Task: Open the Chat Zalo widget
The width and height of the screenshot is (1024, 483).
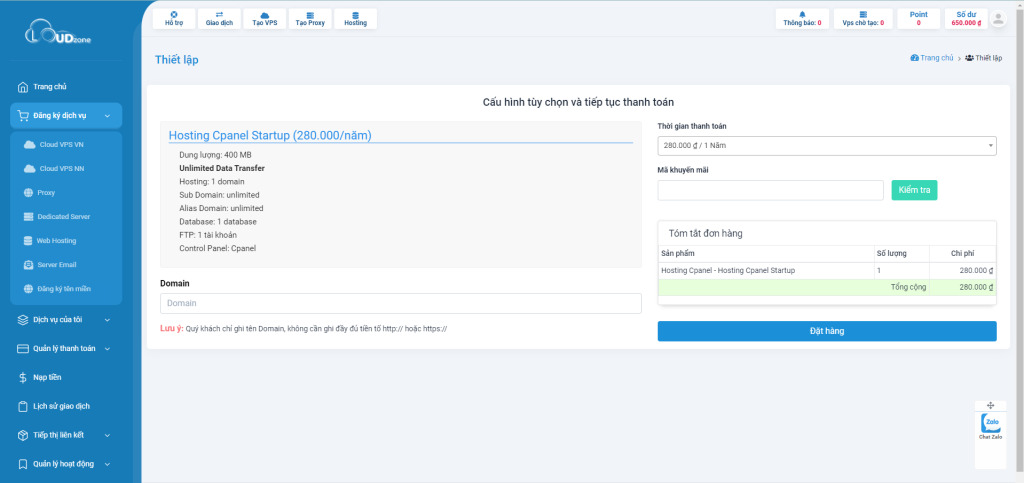Action: pos(989,423)
